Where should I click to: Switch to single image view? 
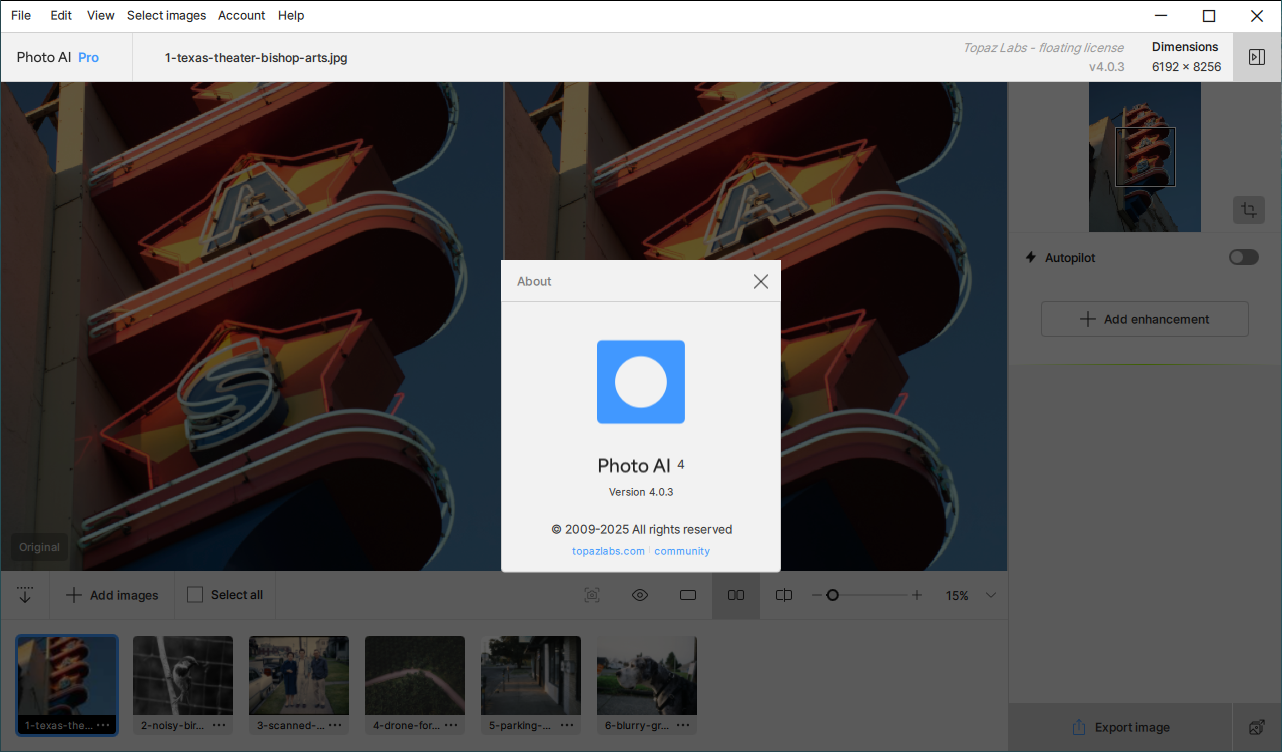(688, 595)
